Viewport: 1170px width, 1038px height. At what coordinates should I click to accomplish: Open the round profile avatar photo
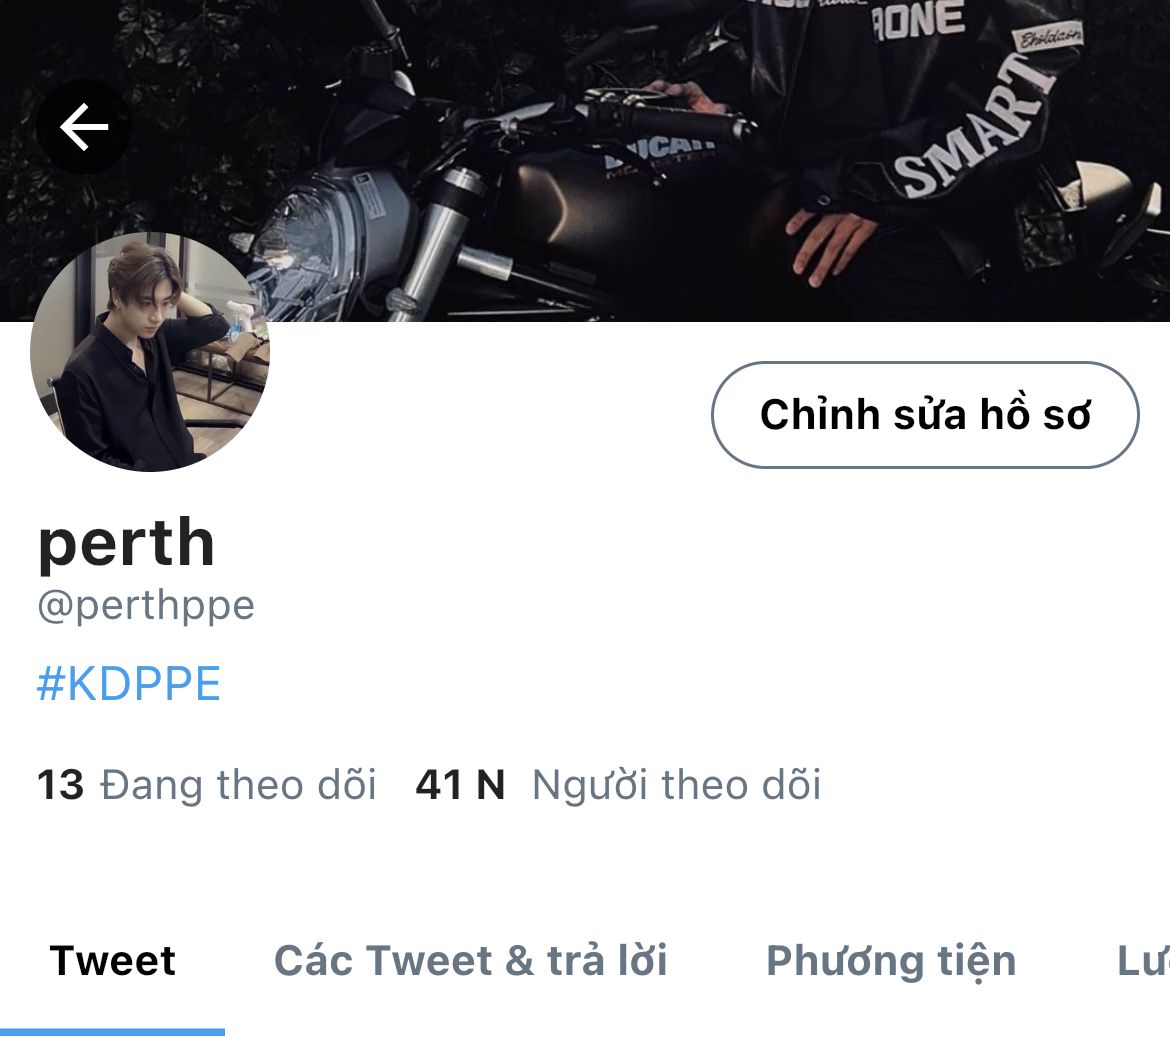pyautogui.click(x=150, y=351)
